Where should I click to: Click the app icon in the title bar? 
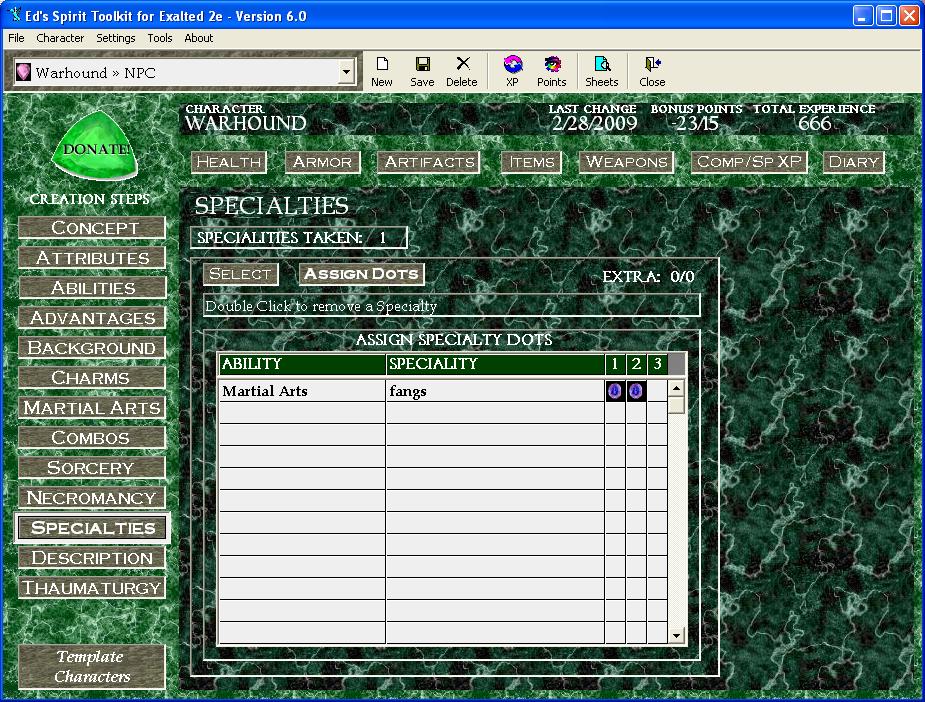coord(14,15)
